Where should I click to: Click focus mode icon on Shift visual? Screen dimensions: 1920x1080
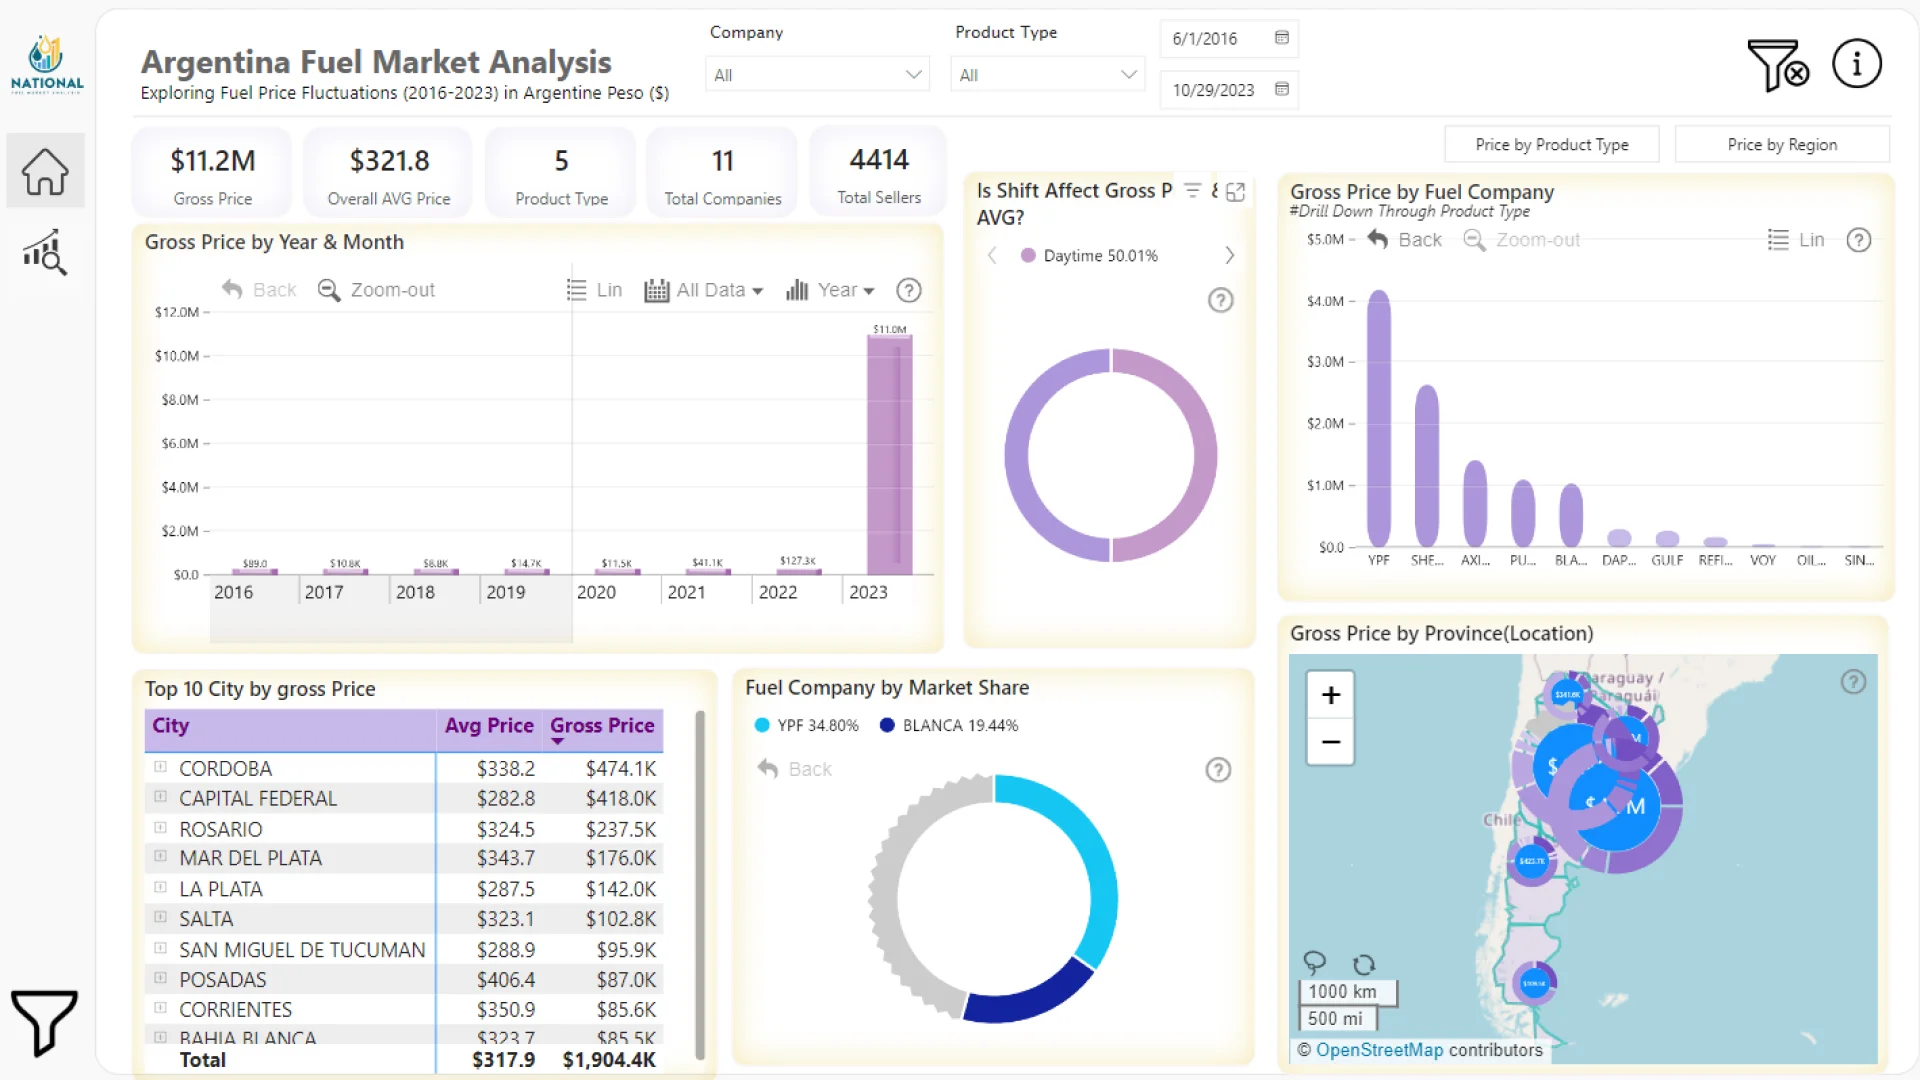click(1236, 192)
